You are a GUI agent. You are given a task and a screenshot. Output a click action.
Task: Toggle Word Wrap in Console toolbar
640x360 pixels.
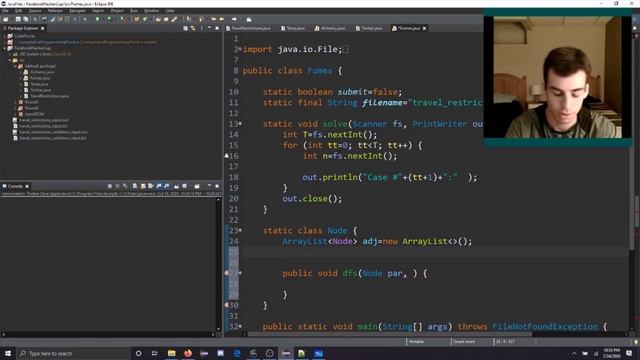click(x=151, y=186)
